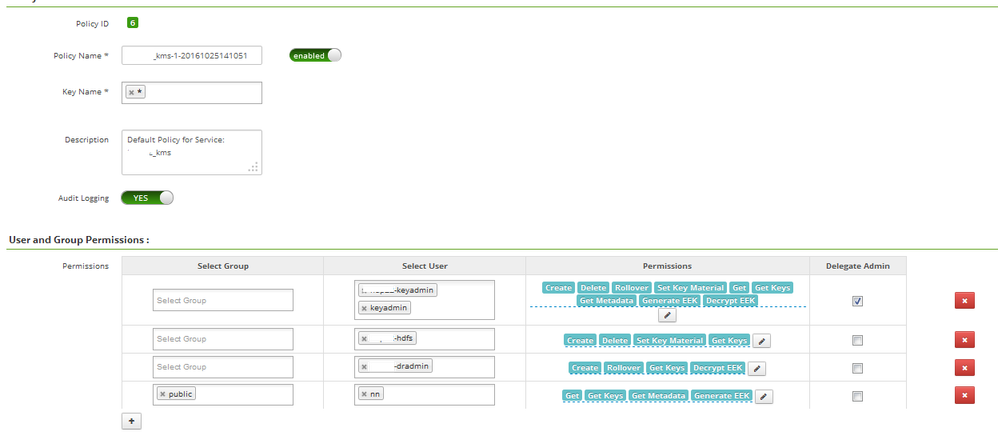
Task: Click Decrypt EEK tag in -dradmin row
Action: (717, 368)
